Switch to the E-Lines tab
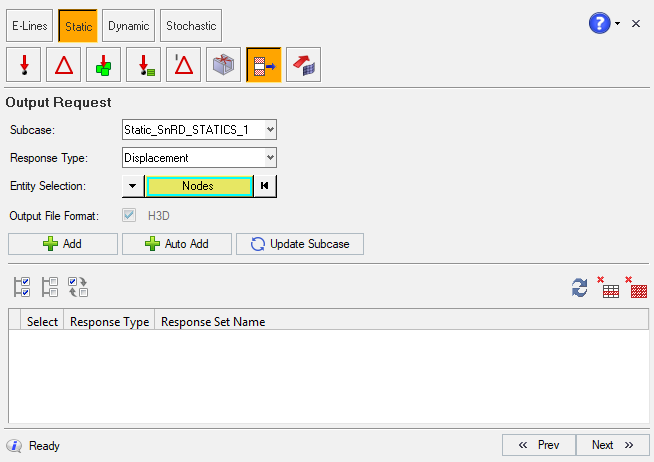The height and width of the screenshot is (462, 654). point(30,26)
